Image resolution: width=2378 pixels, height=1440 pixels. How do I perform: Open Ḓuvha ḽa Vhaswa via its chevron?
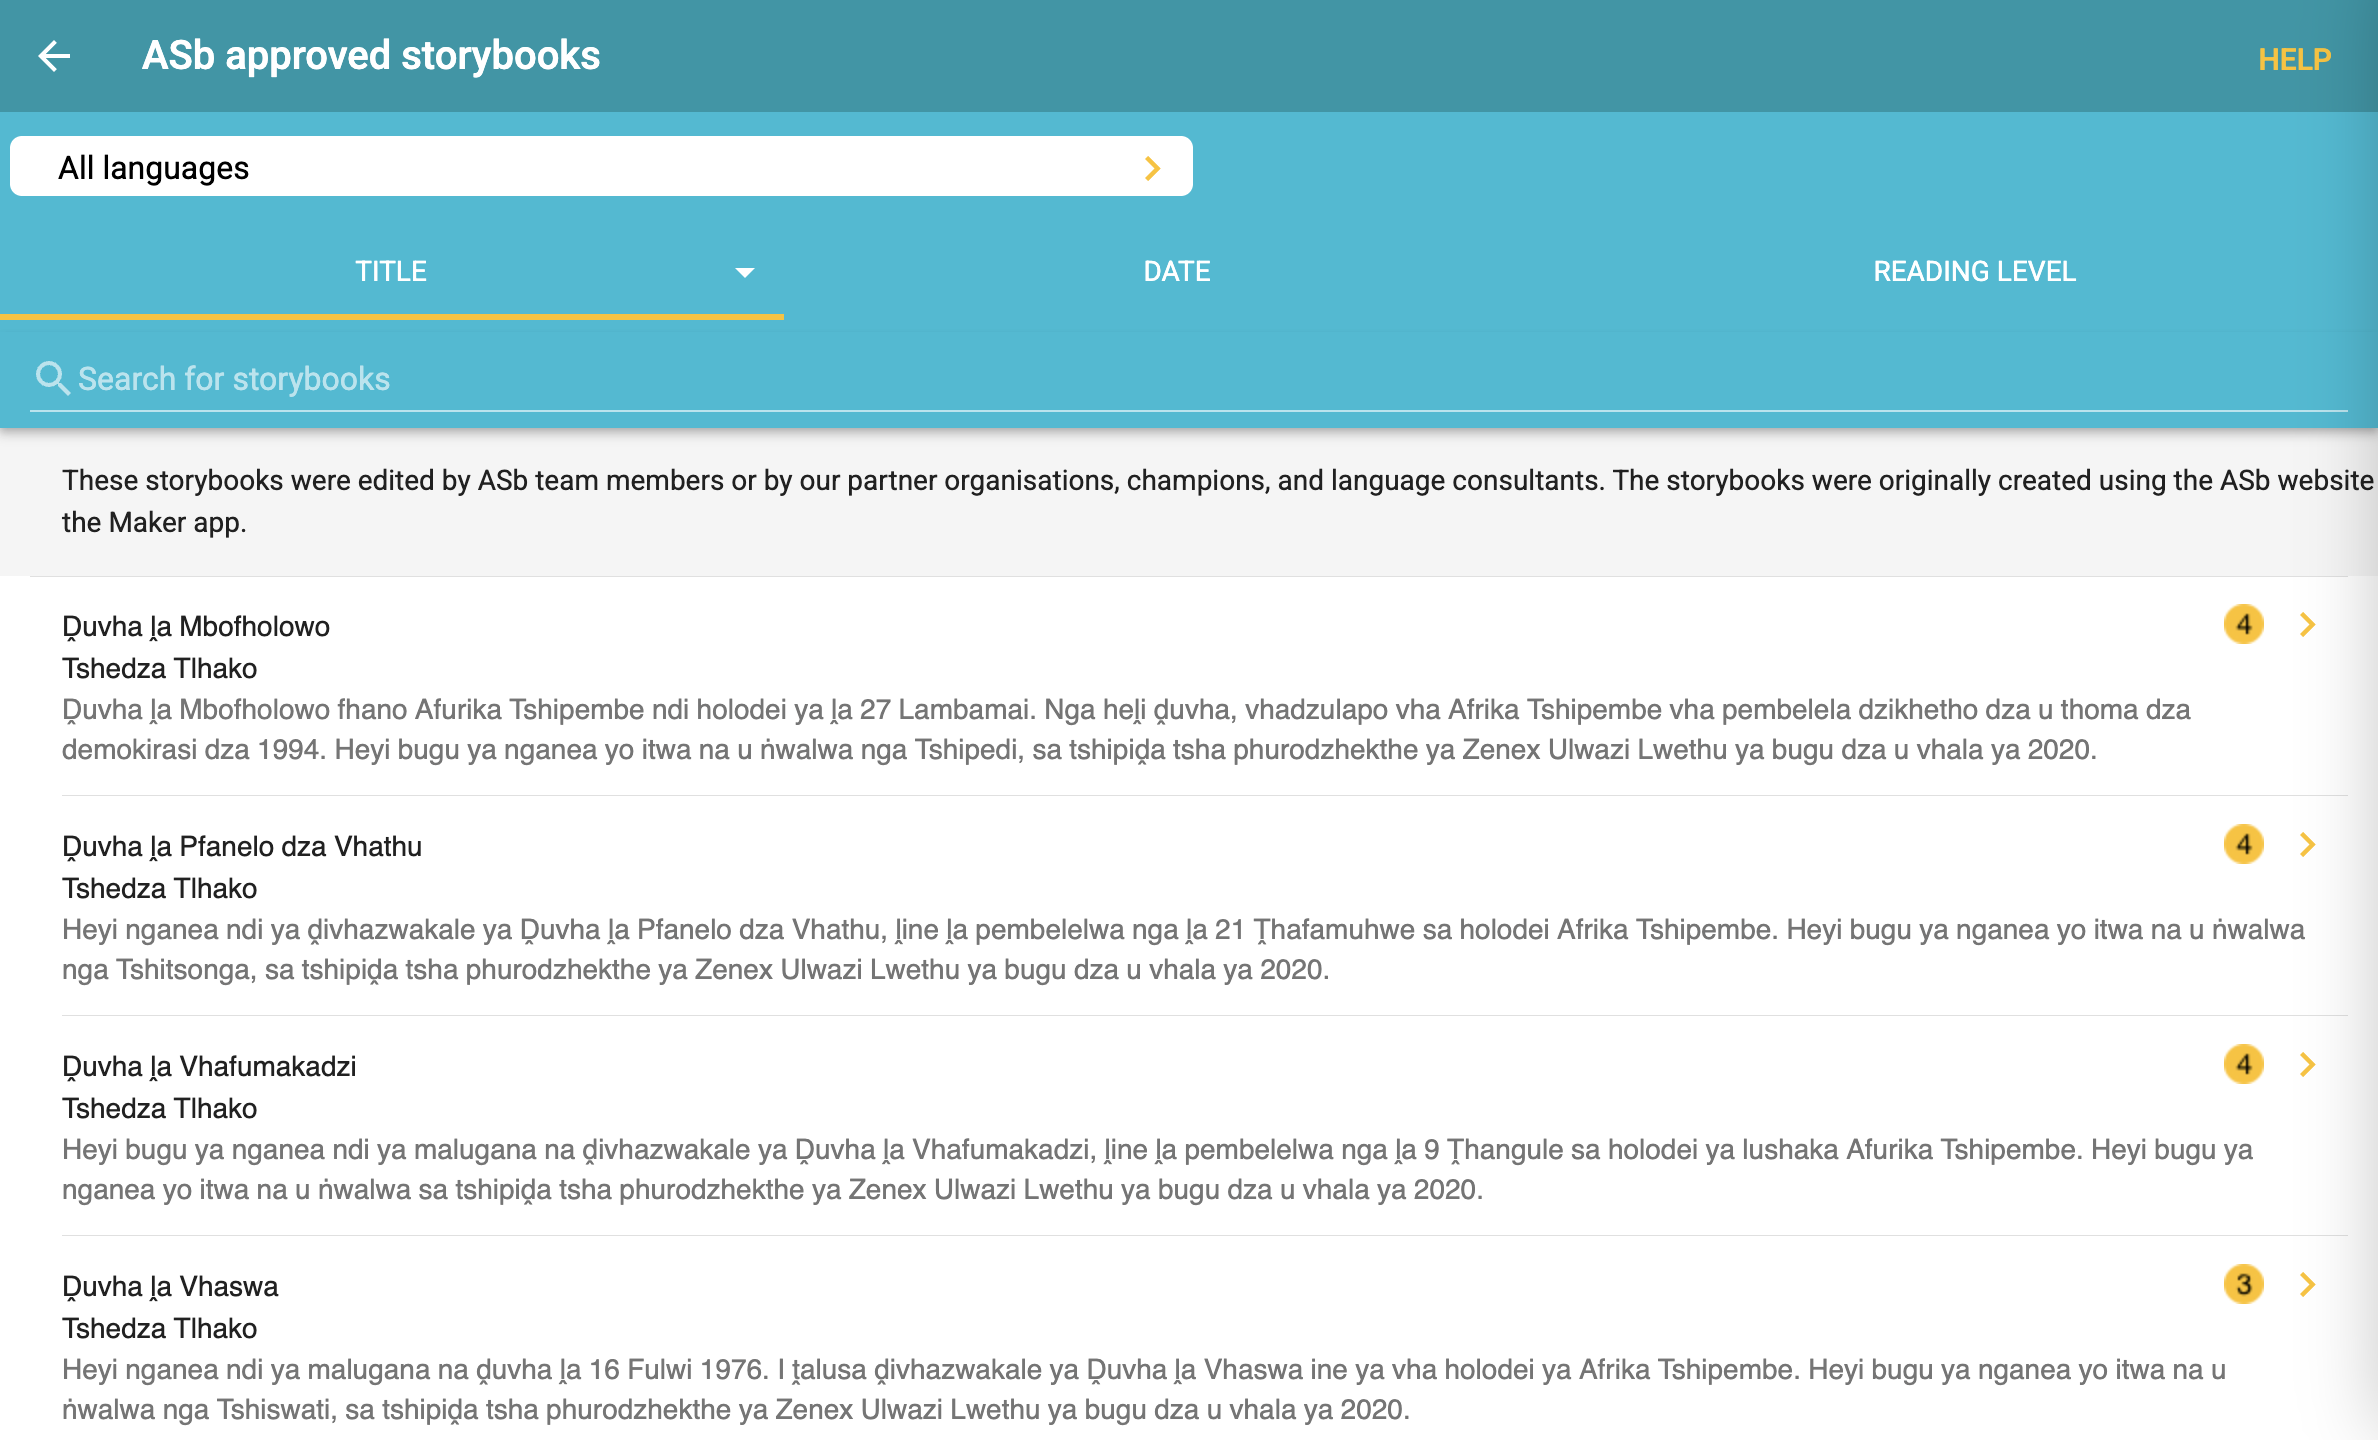2308,1285
